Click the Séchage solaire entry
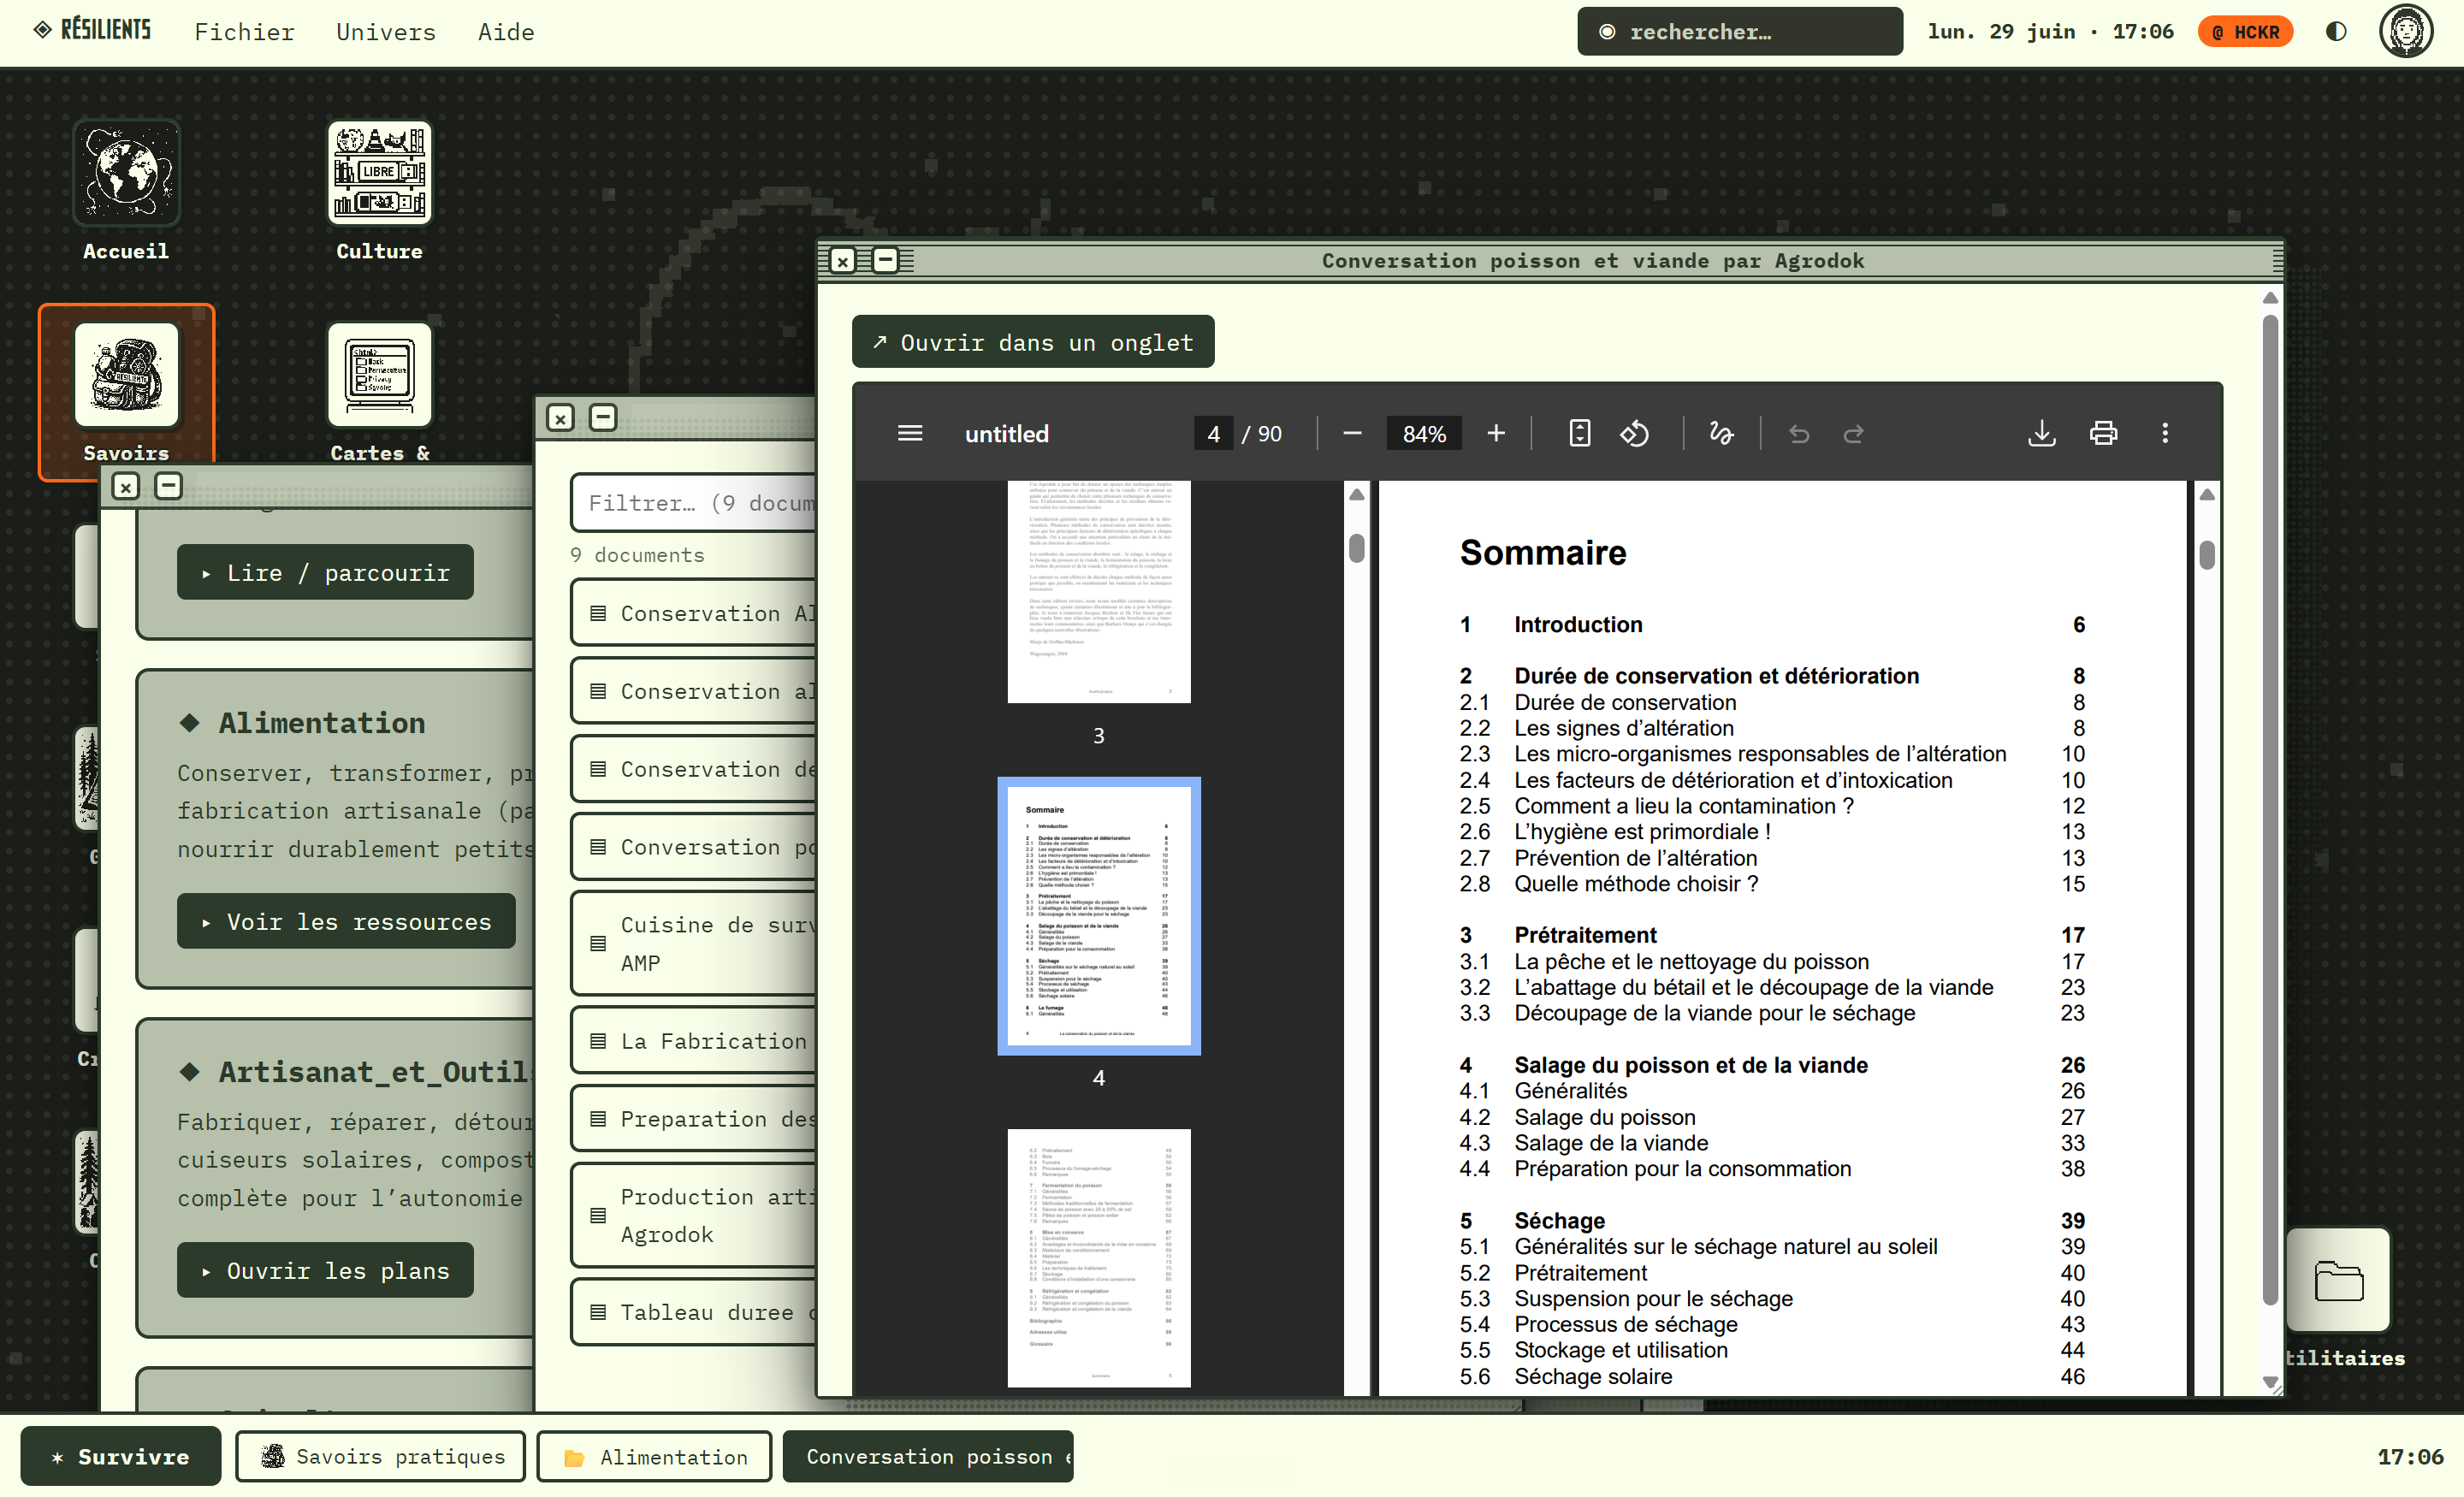 1592,1376
